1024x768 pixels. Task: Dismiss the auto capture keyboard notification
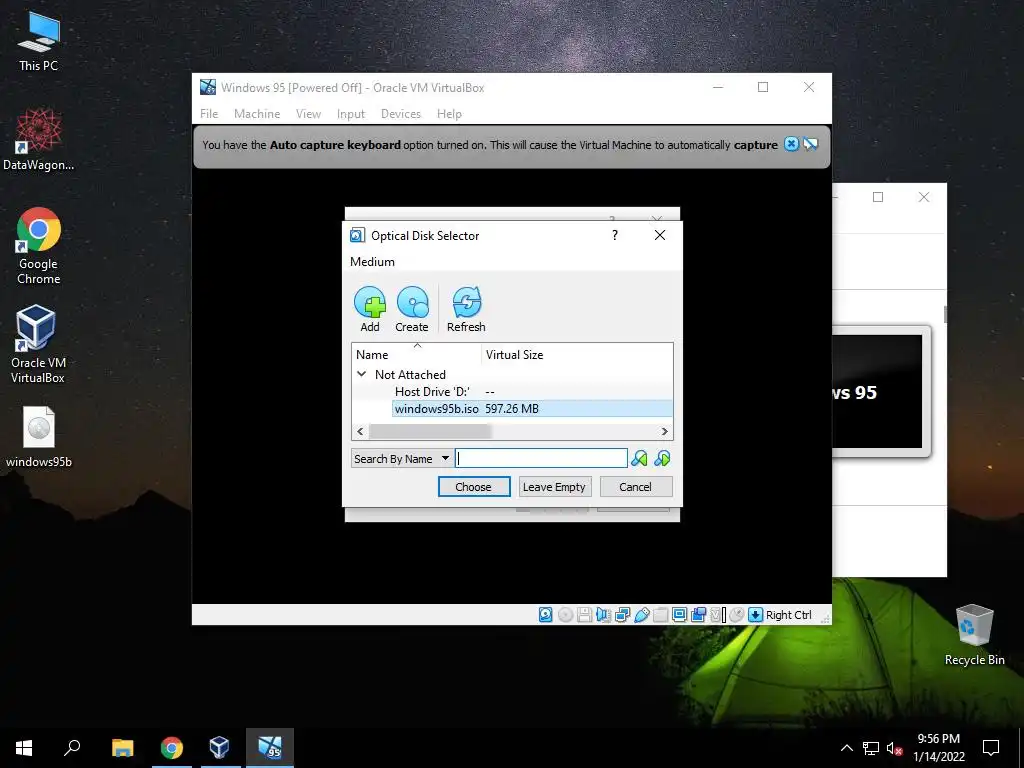791,144
